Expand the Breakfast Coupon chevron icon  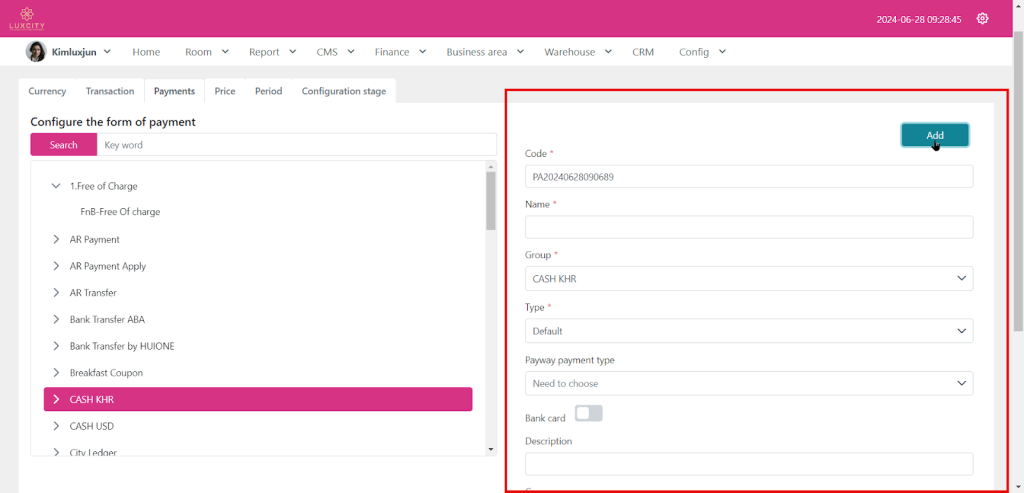(56, 373)
